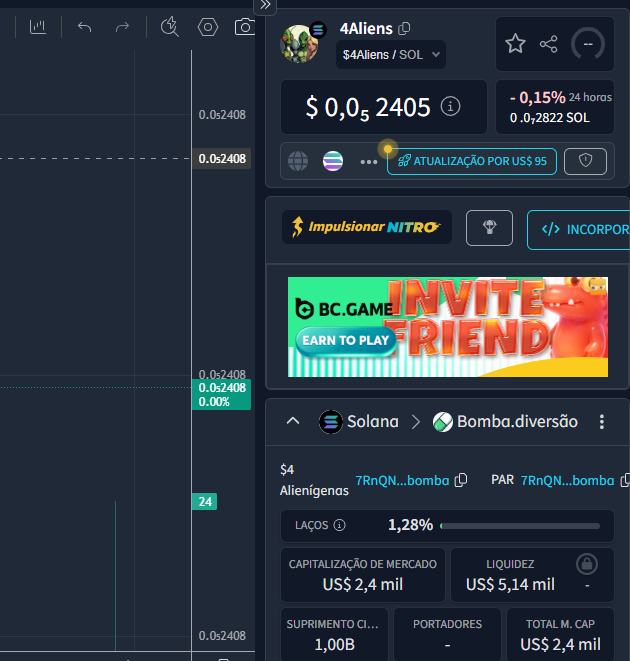Copy the token address
This screenshot has width=630, height=661.
pyautogui.click(x=461, y=480)
